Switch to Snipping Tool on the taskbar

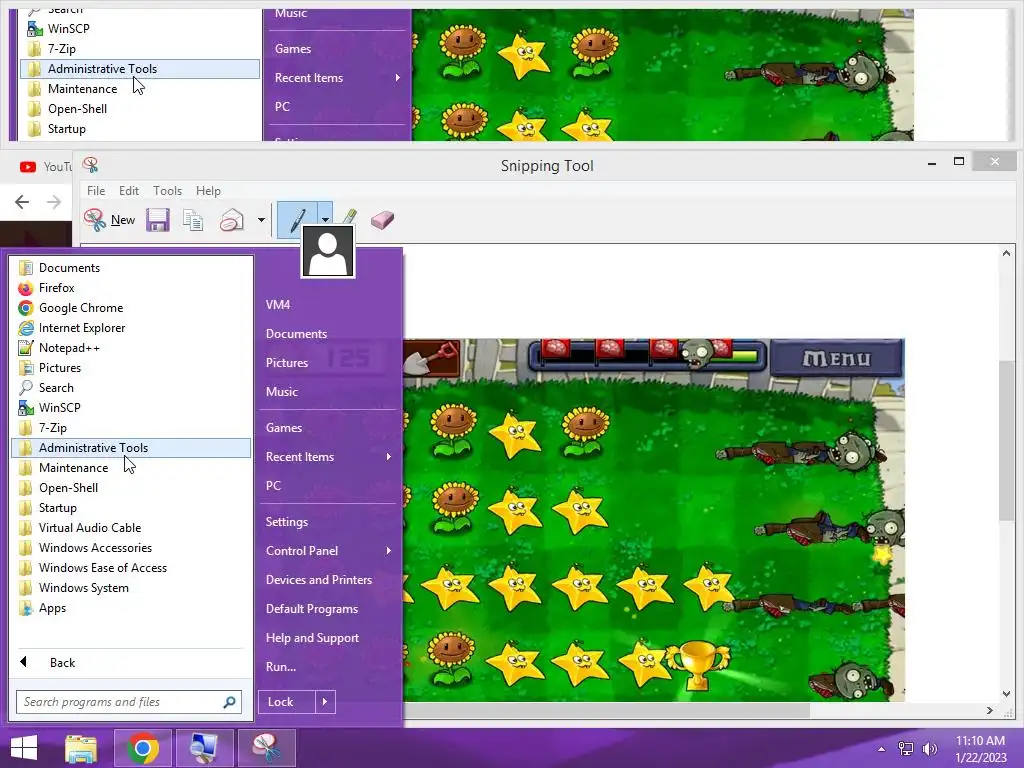pos(266,748)
